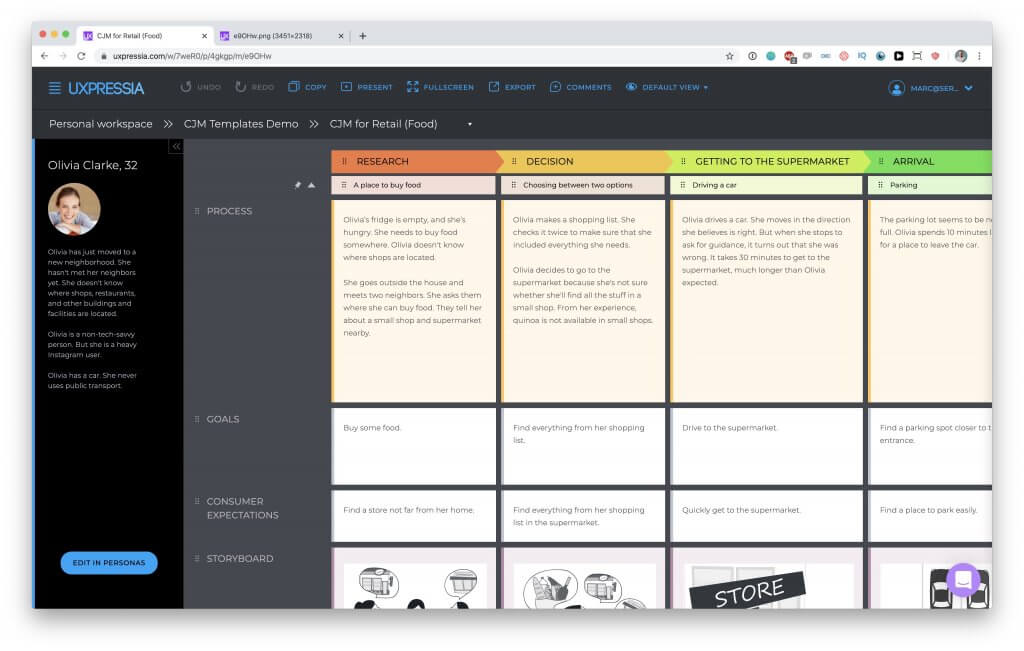Open the Comments panel
The width and height of the screenshot is (1024, 651).
point(556,87)
